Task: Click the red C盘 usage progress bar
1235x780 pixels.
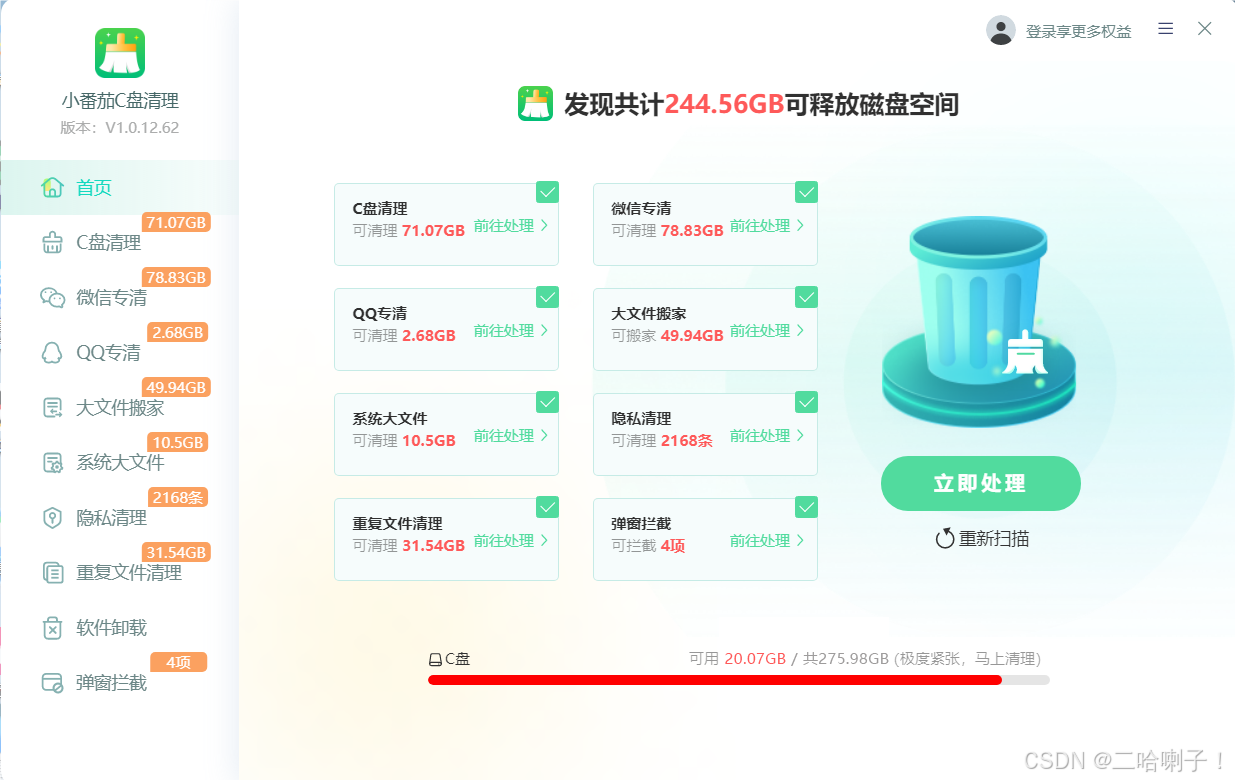Action: pos(715,680)
